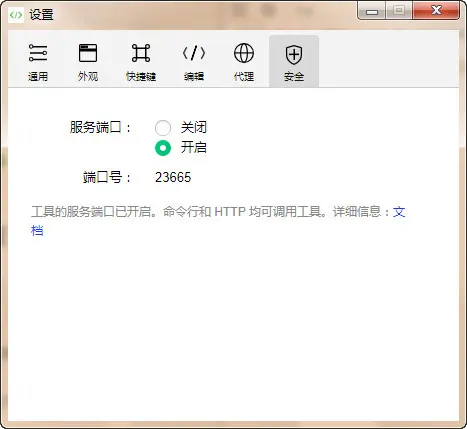Select the 安全 shield security icon
467x429 pixels.
(294, 55)
